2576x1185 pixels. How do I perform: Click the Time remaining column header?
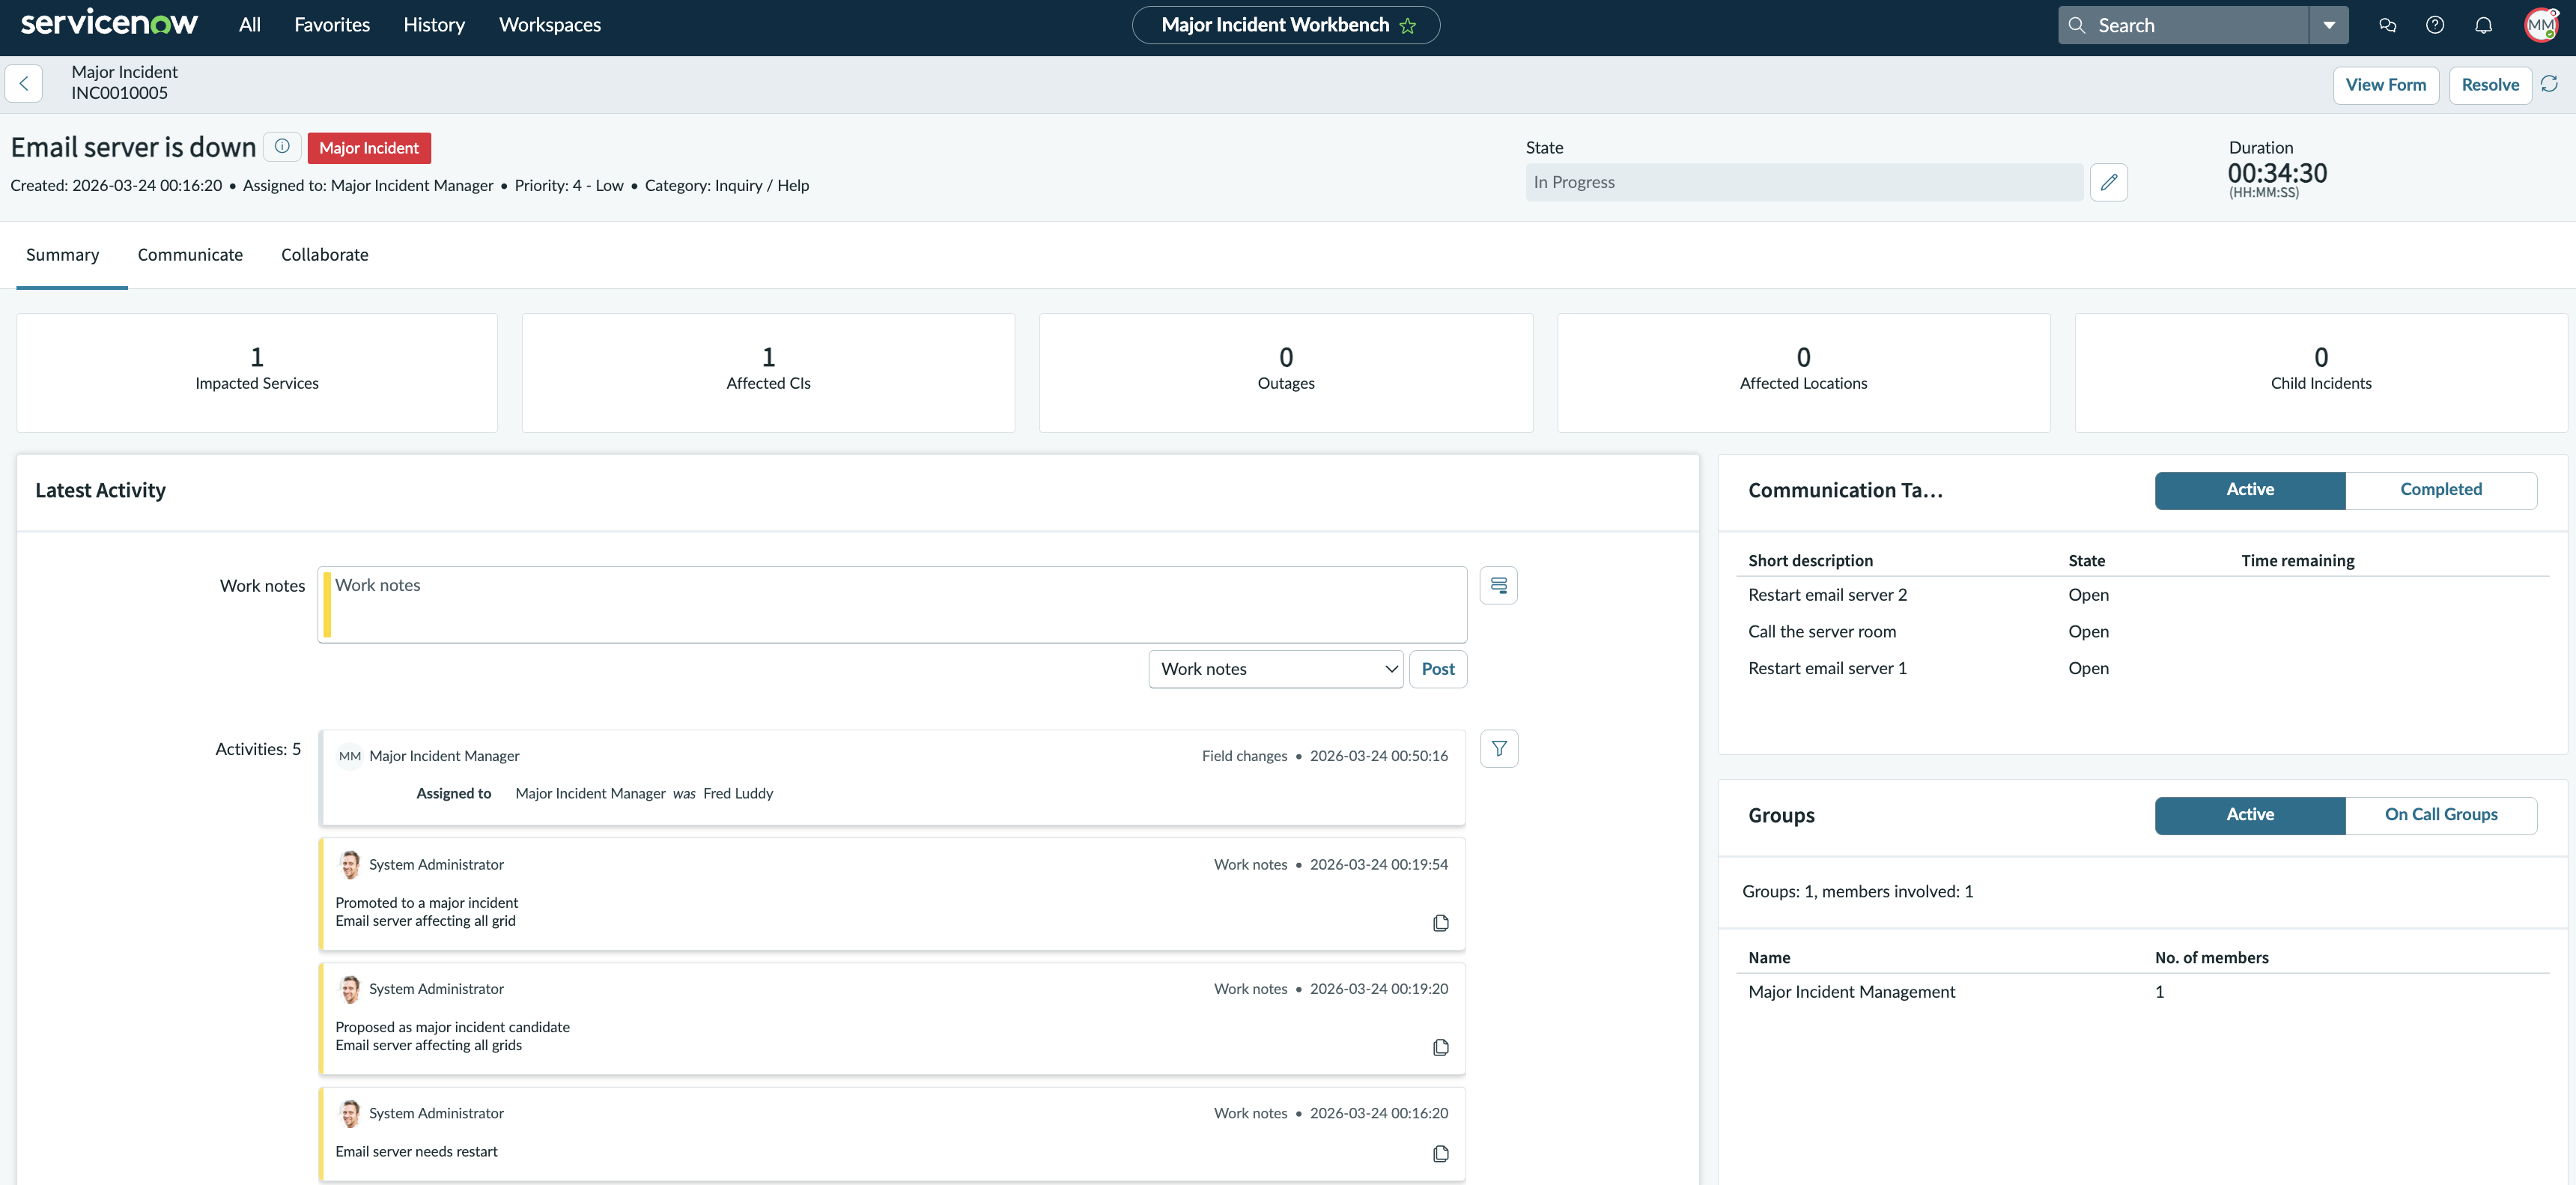click(2297, 561)
